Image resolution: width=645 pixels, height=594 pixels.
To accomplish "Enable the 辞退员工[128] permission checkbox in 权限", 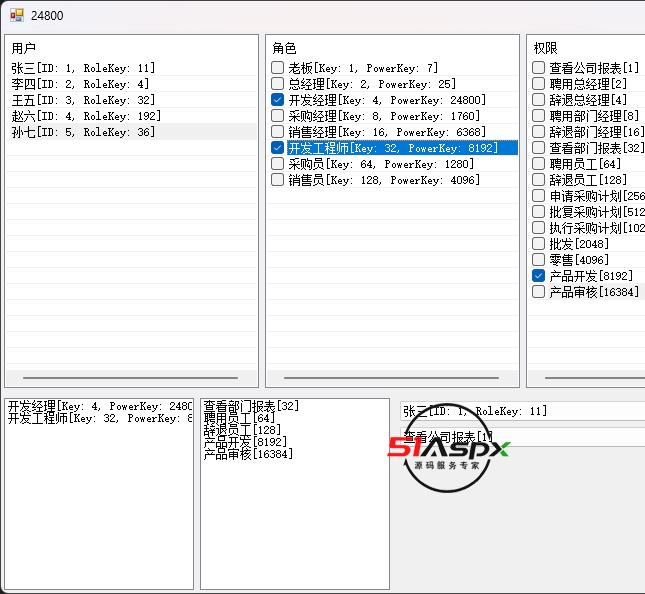I will click(538, 180).
